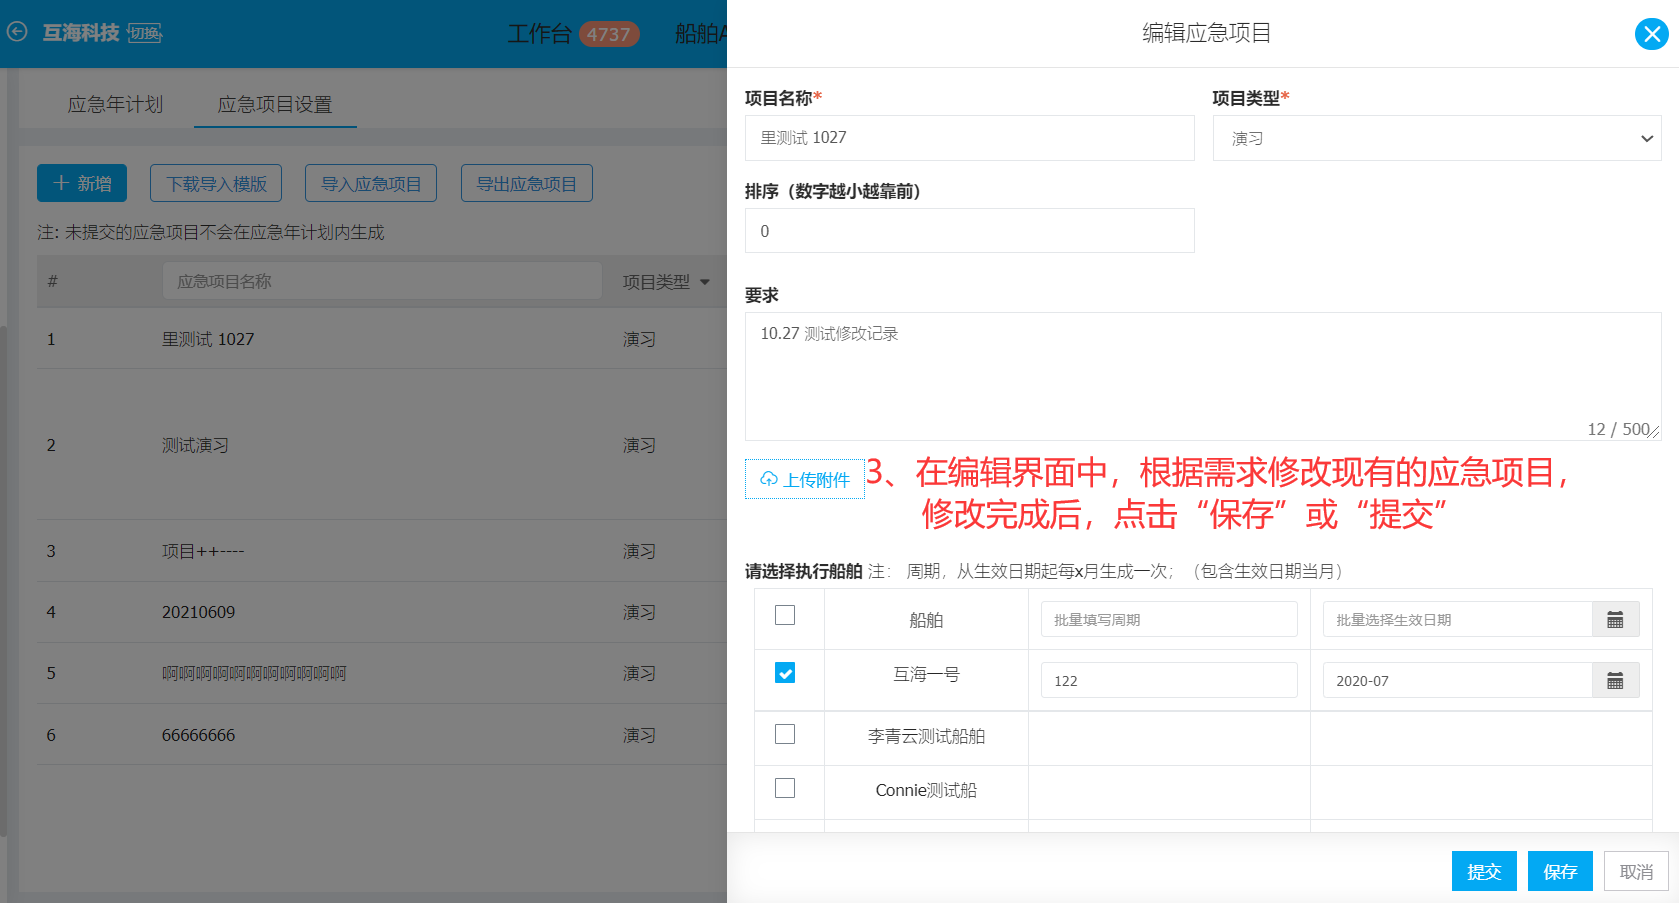The height and width of the screenshot is (903, 1679).
Task: Click 导出应急项目 button
Action: [x=527, y=183]
